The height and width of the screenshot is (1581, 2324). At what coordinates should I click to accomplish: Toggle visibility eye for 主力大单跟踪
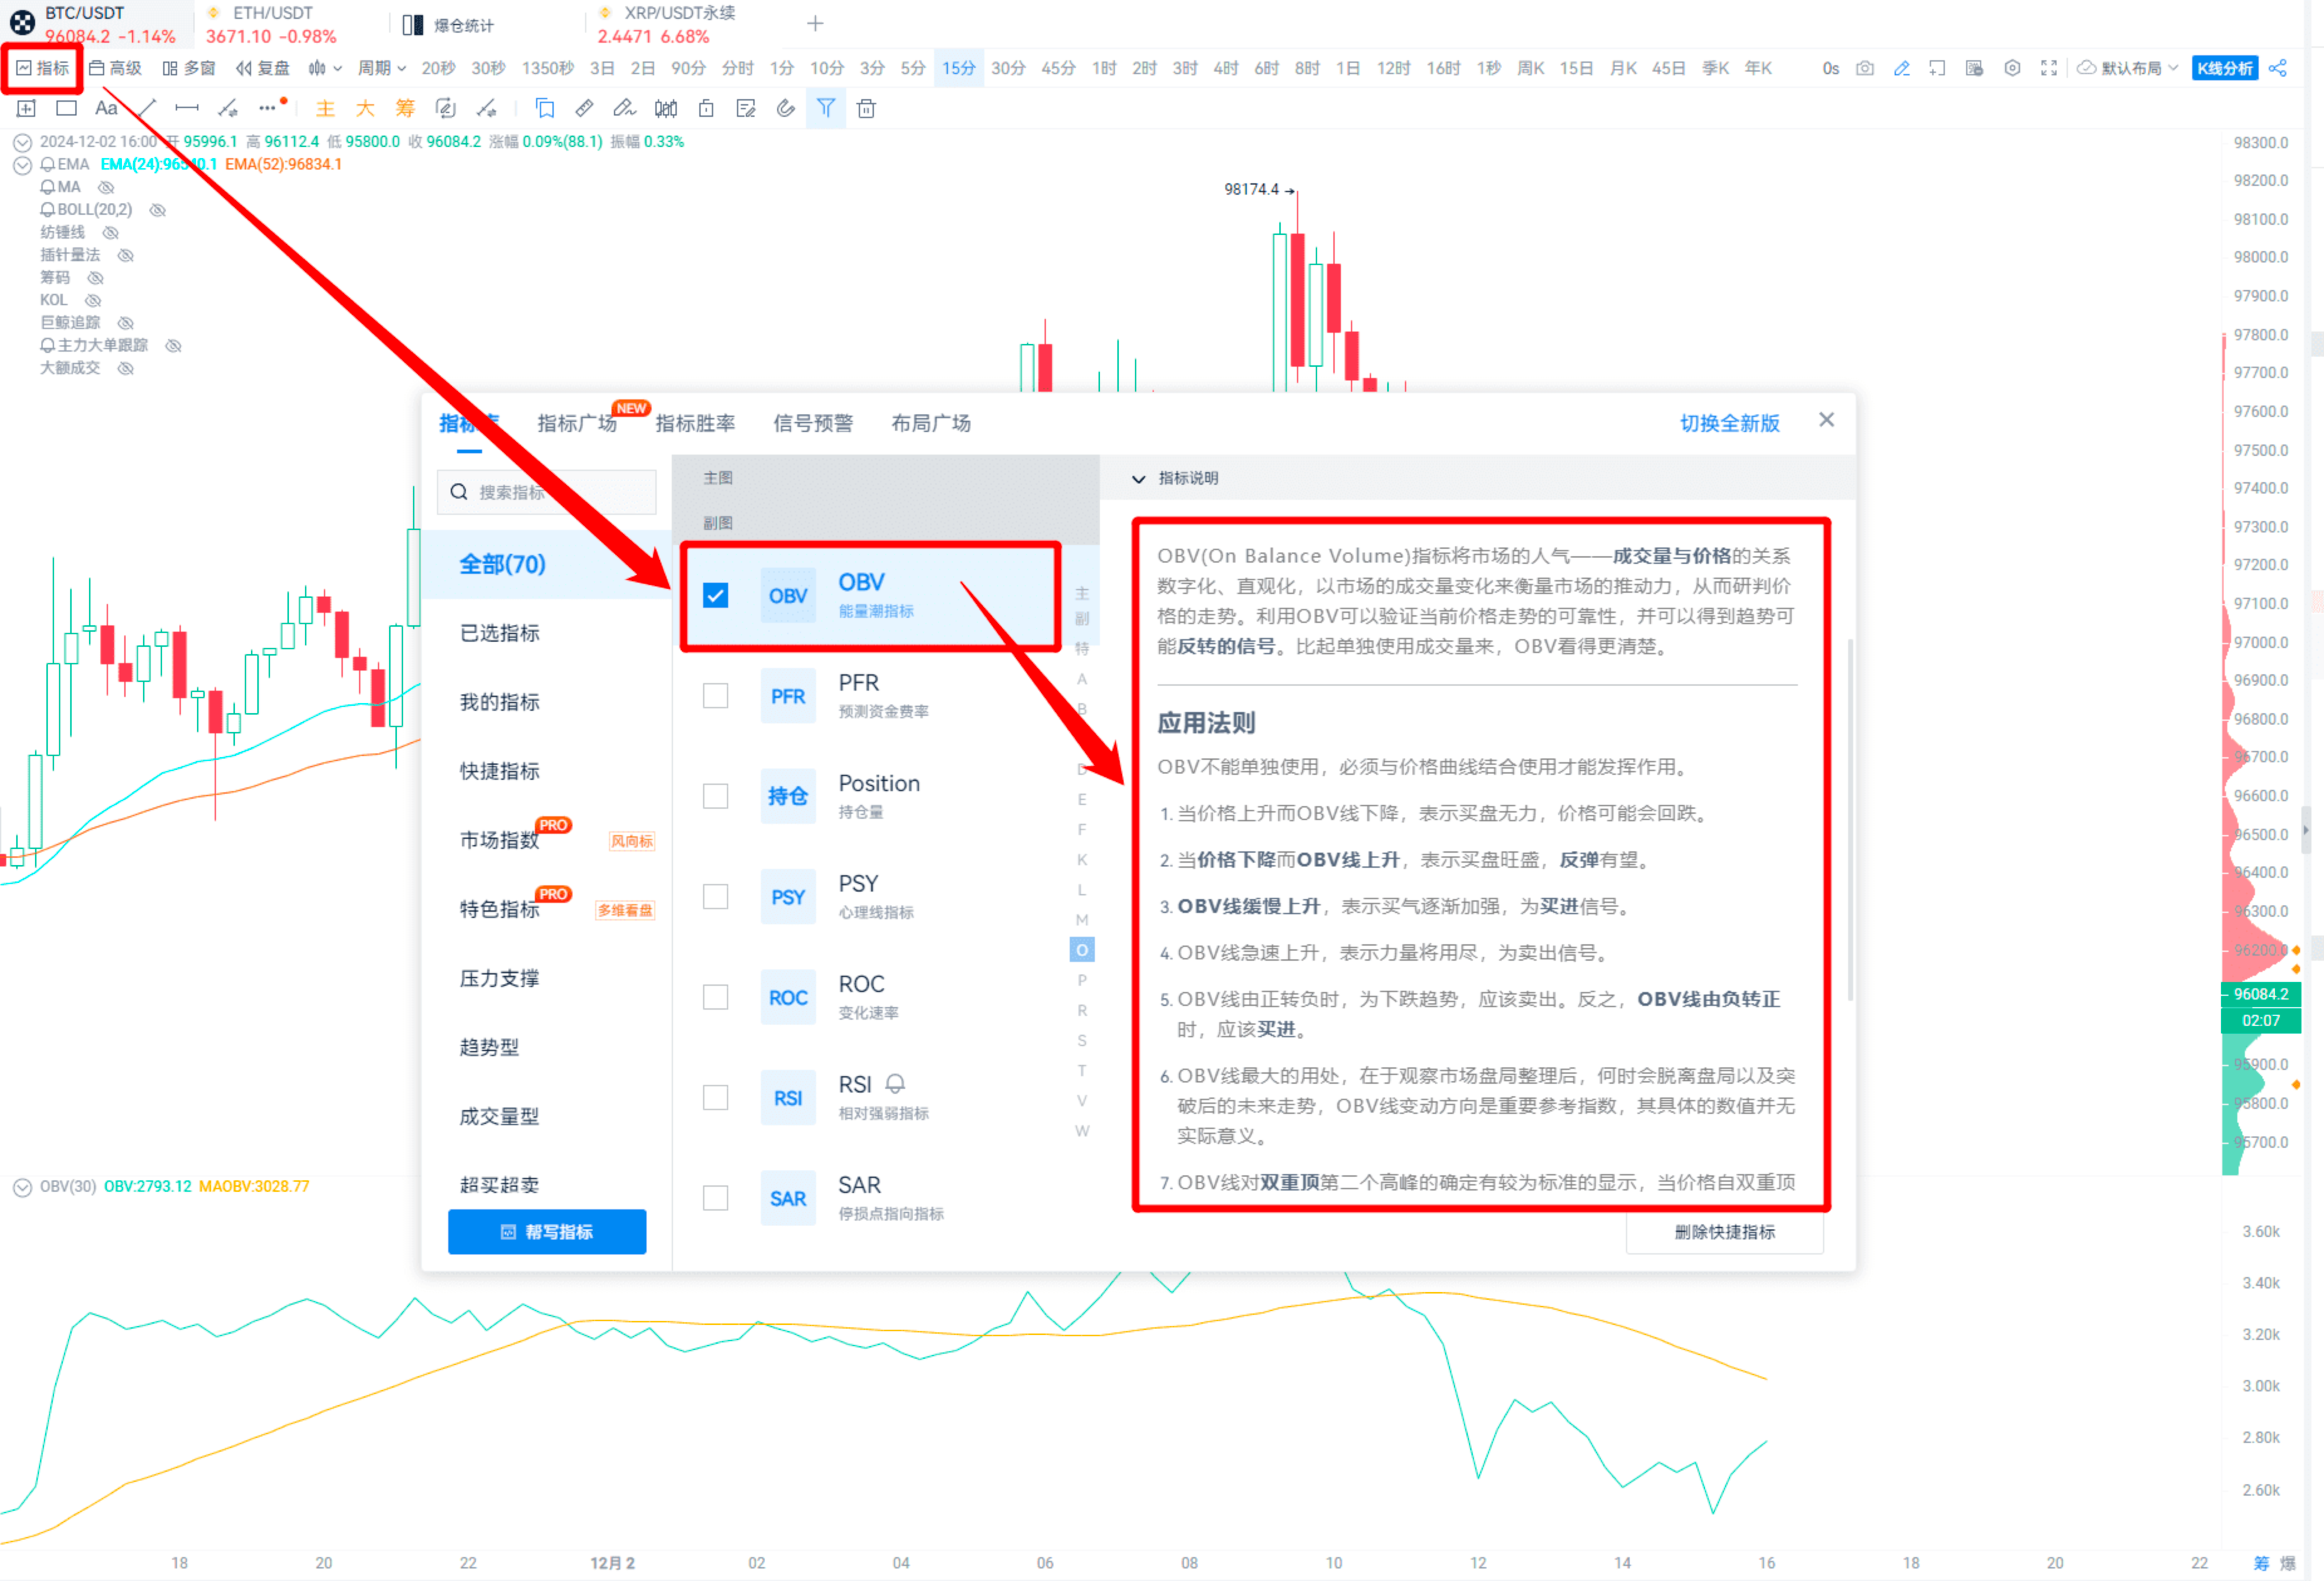(x=173, y=346)
